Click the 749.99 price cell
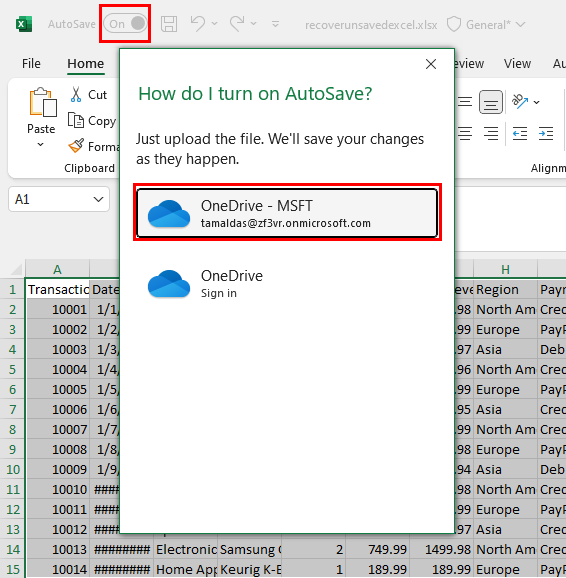566x578 pixels. 377,549
